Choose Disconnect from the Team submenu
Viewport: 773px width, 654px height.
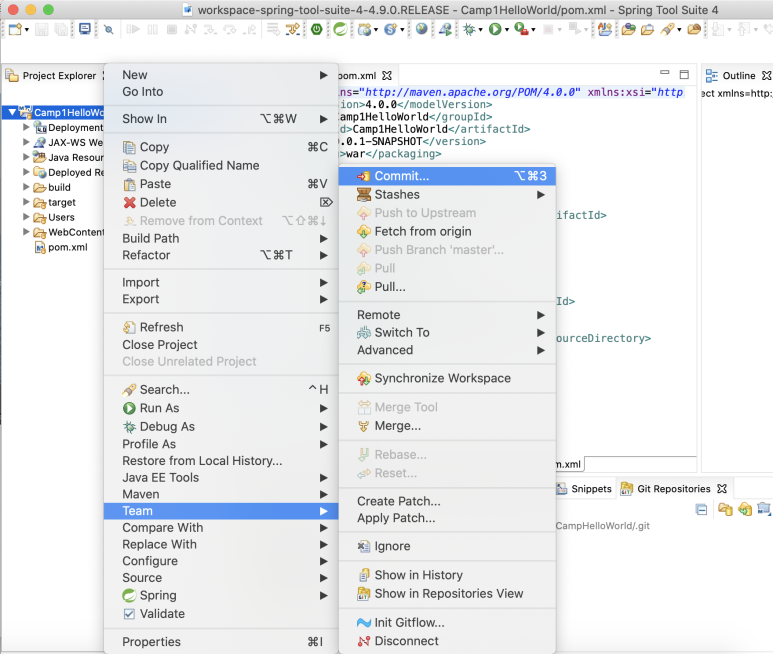[x=447, y=641]
